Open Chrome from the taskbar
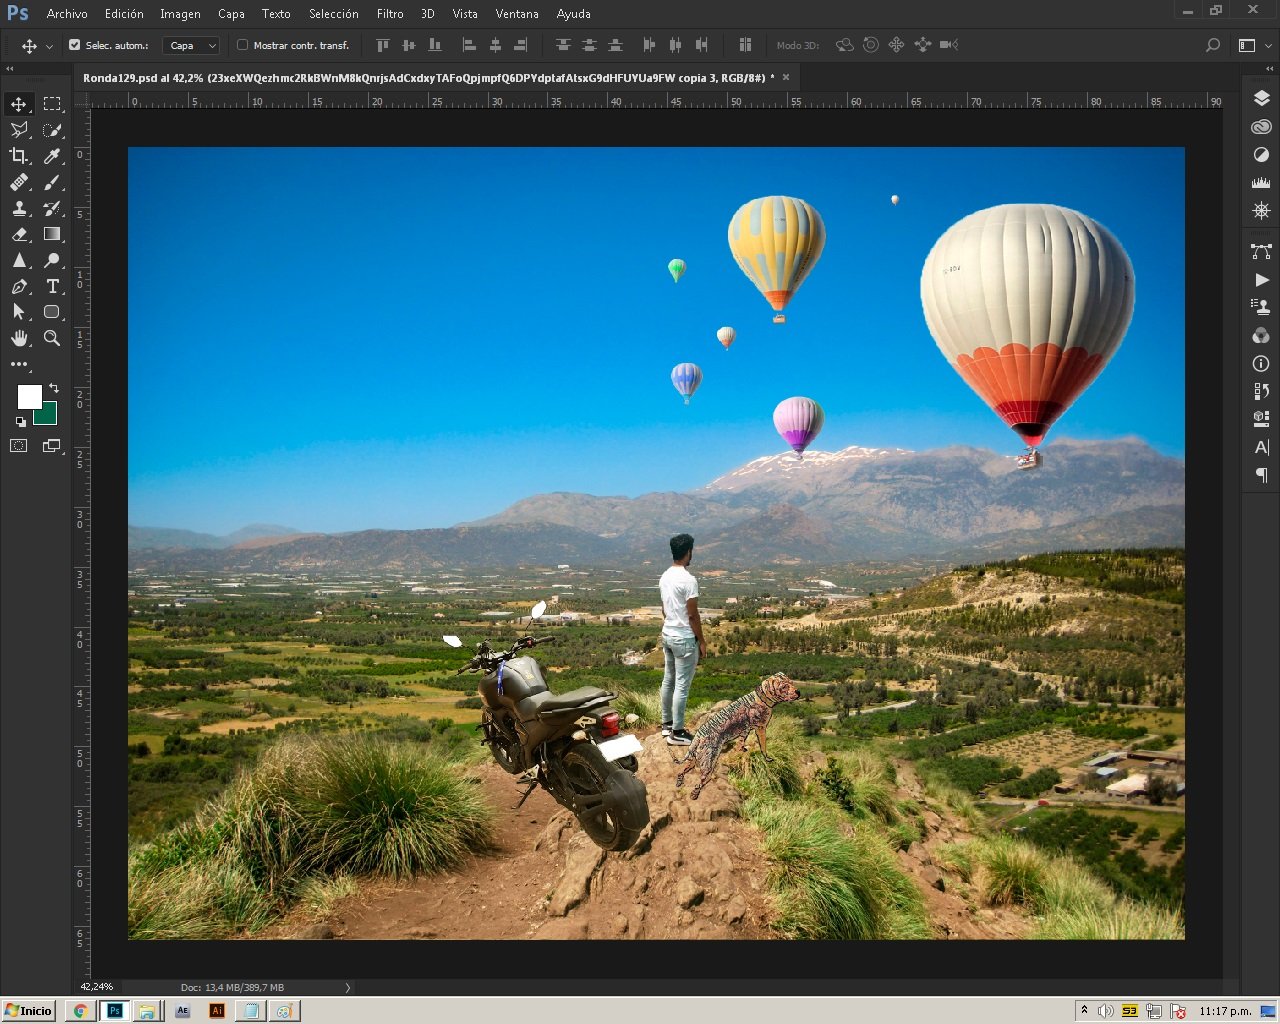1280x1024 pixels. coord(80,1011)
